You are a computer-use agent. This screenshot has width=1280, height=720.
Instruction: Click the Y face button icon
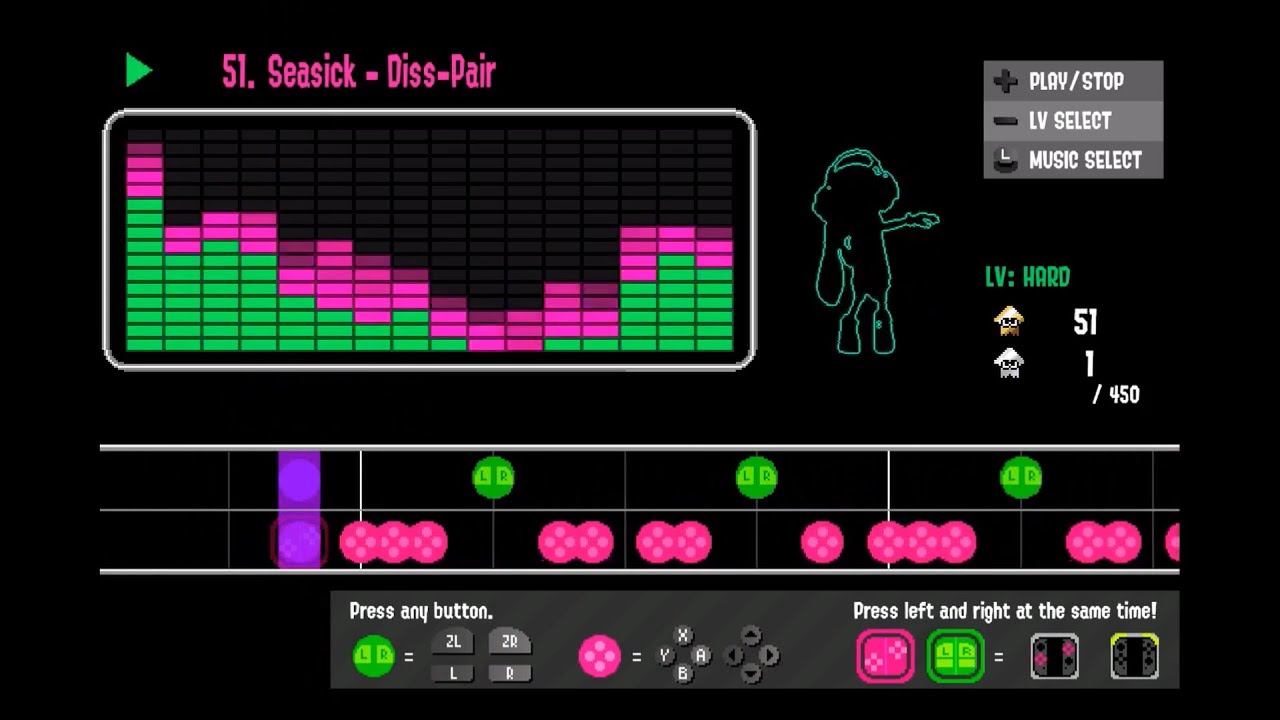pyautogui.click(x=664, y=656)
